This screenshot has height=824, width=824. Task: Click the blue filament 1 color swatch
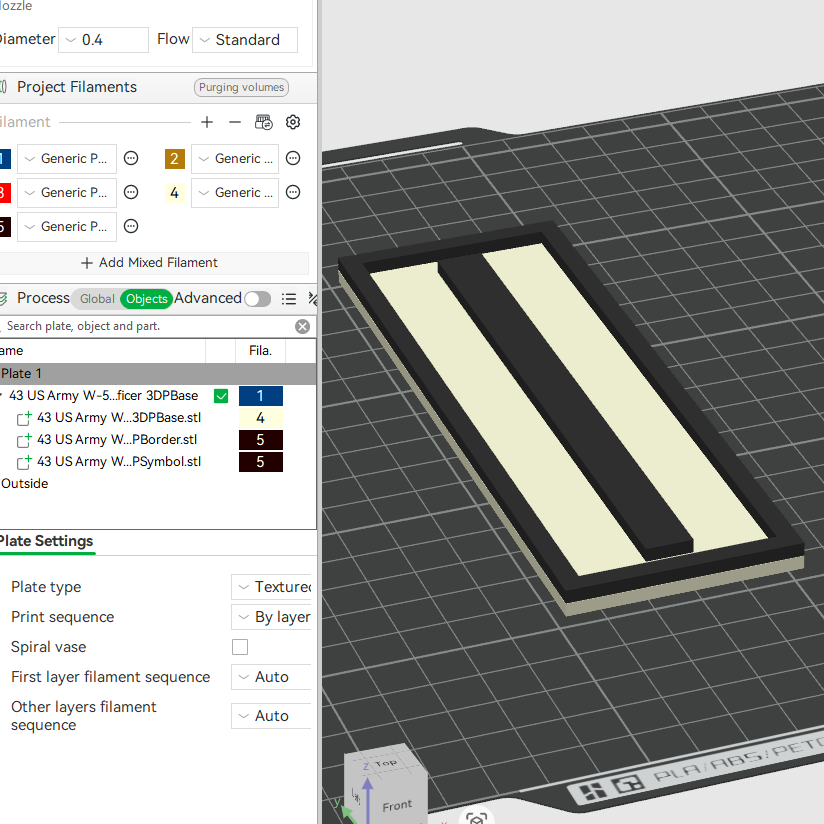tap(5, 159)
